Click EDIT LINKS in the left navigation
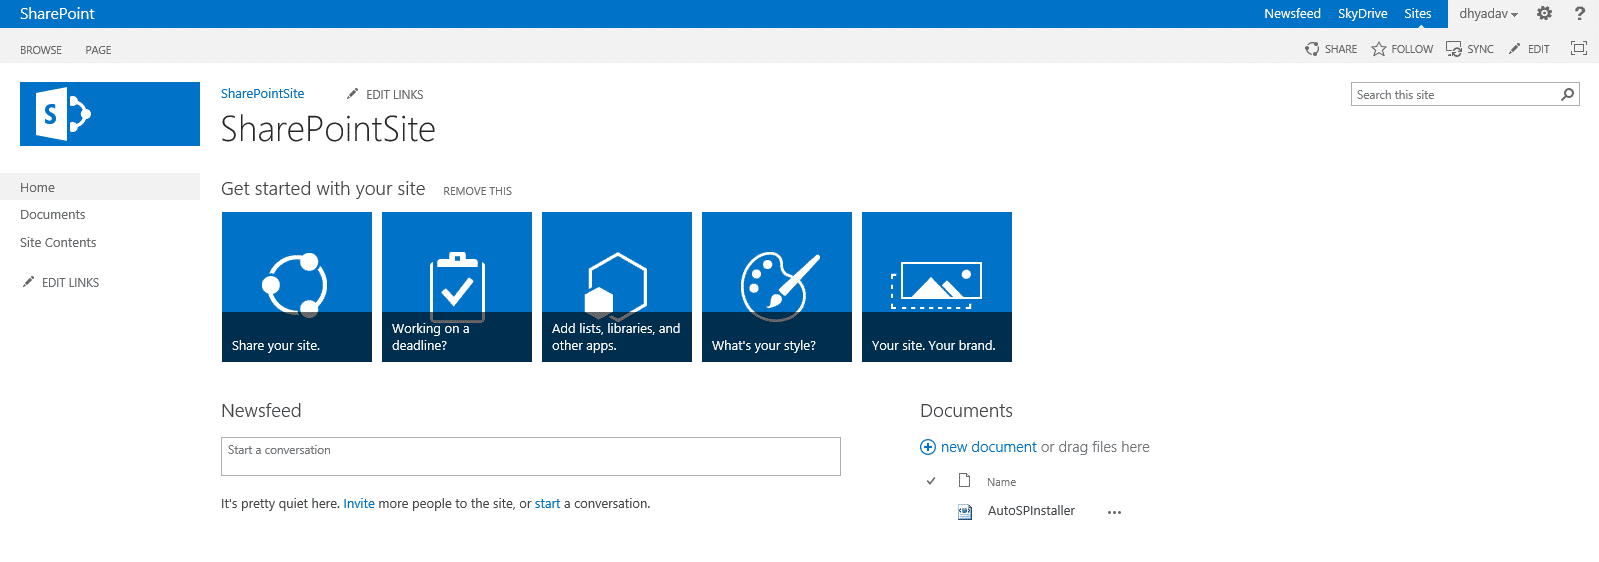This screenshot has width=1599, height=562. coord(70,283)
